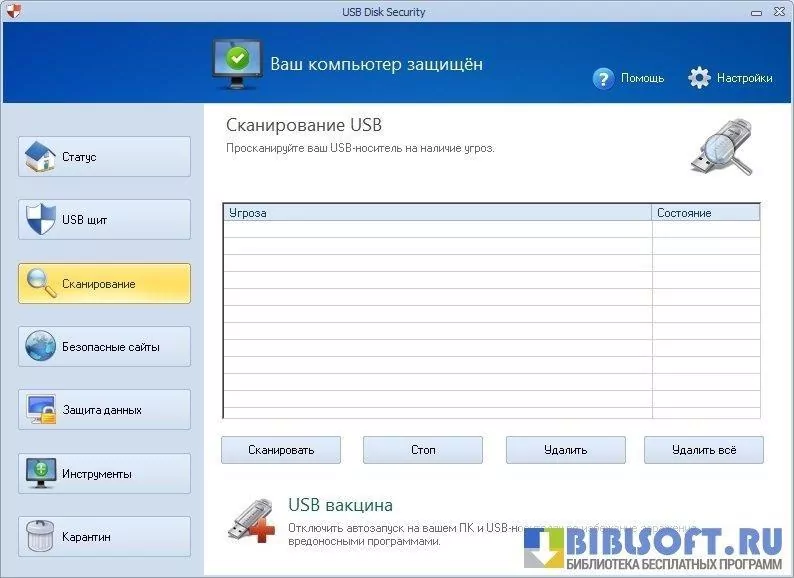Image resolution: width=794 pixels, height=578 pixels.
Task: Click the question mark Помощь icon
Action: tap(603, 78)
